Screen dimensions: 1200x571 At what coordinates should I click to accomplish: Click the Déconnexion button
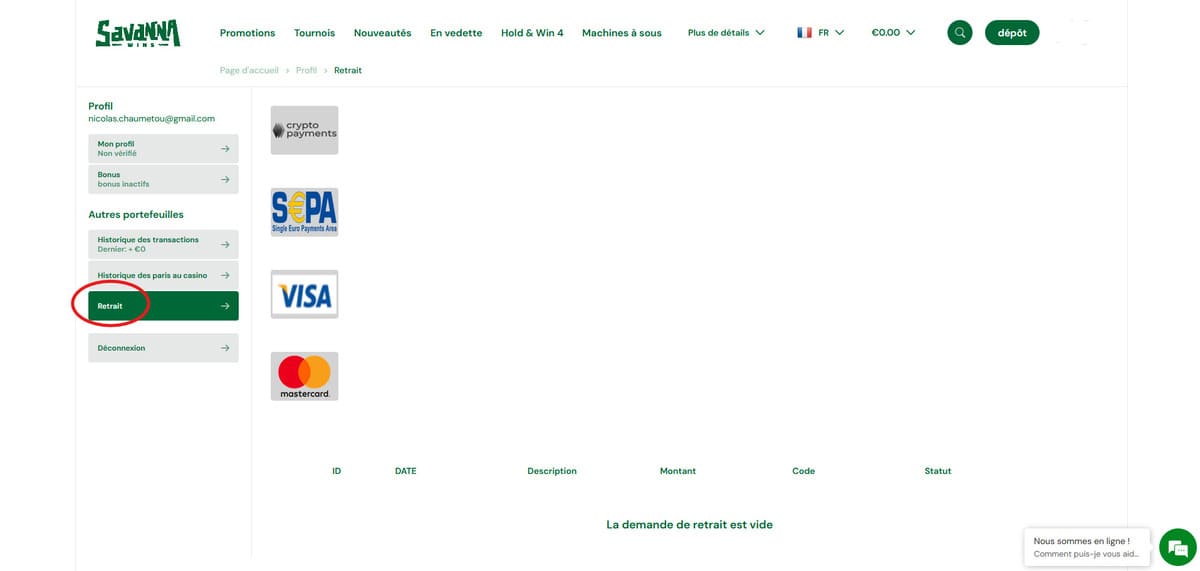coord(163,348)
